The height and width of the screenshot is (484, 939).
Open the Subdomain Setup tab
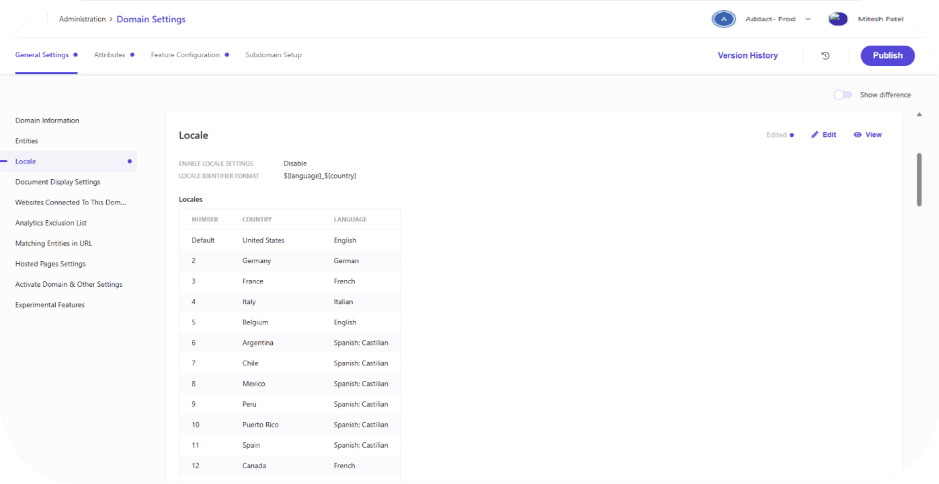pyautogui.click(x=273, y=55)
